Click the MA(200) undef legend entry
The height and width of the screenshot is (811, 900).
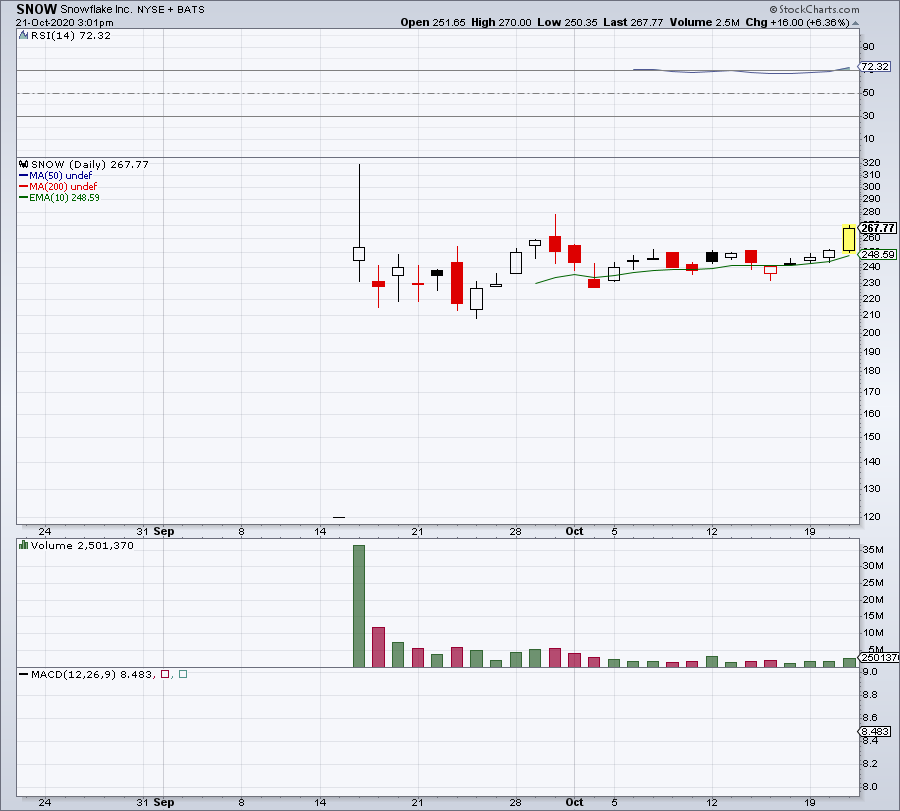click(x=63, y=187)
